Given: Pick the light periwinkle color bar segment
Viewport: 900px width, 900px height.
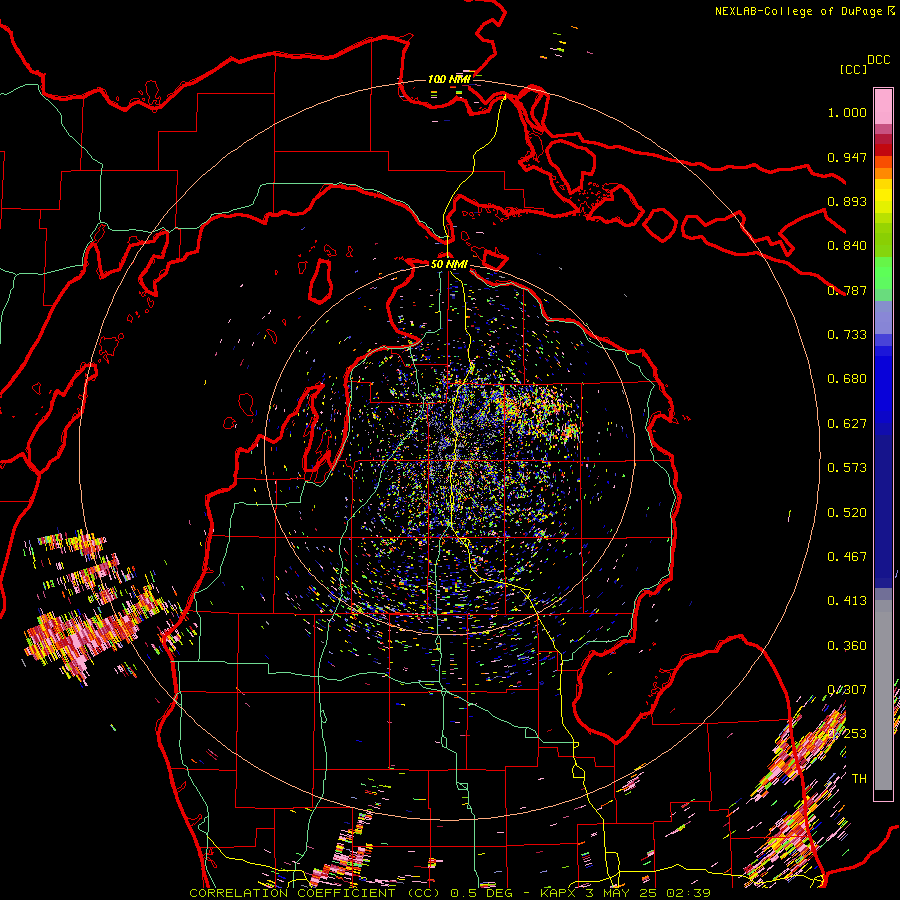Looking at the screenshot, I should [883, 318].
